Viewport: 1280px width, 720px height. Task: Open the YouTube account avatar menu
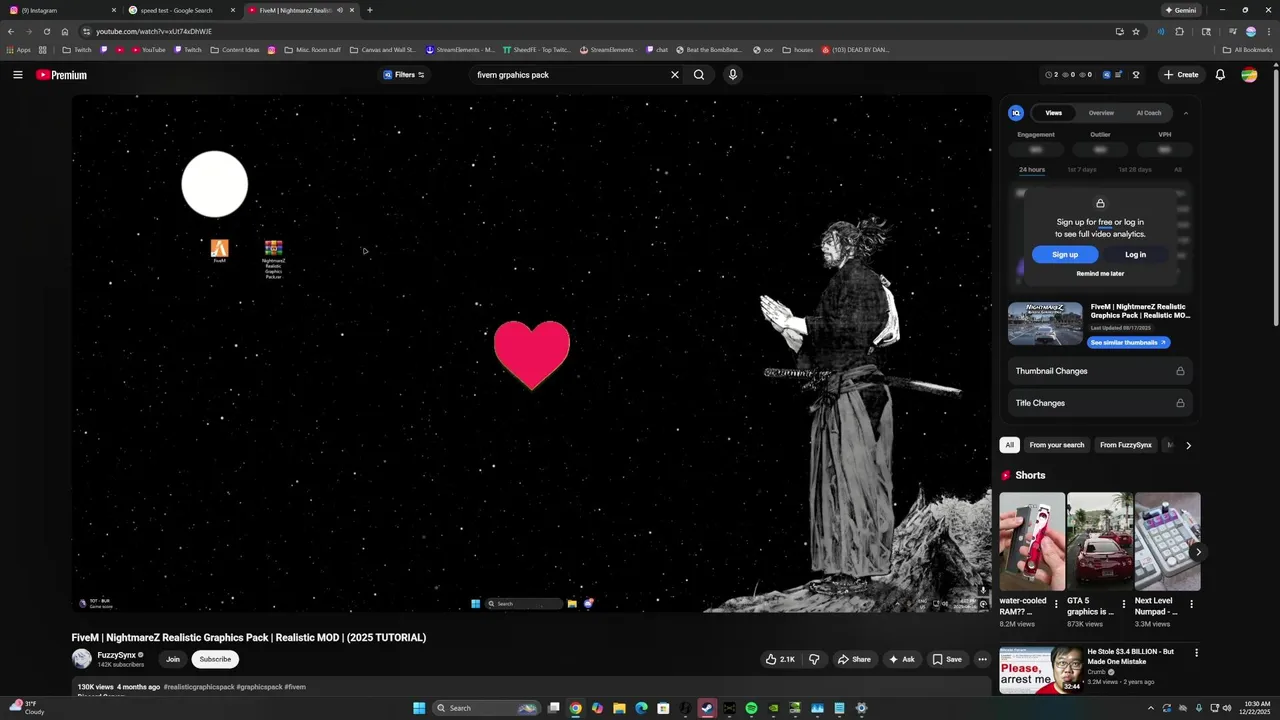(x=1249, y=75)
